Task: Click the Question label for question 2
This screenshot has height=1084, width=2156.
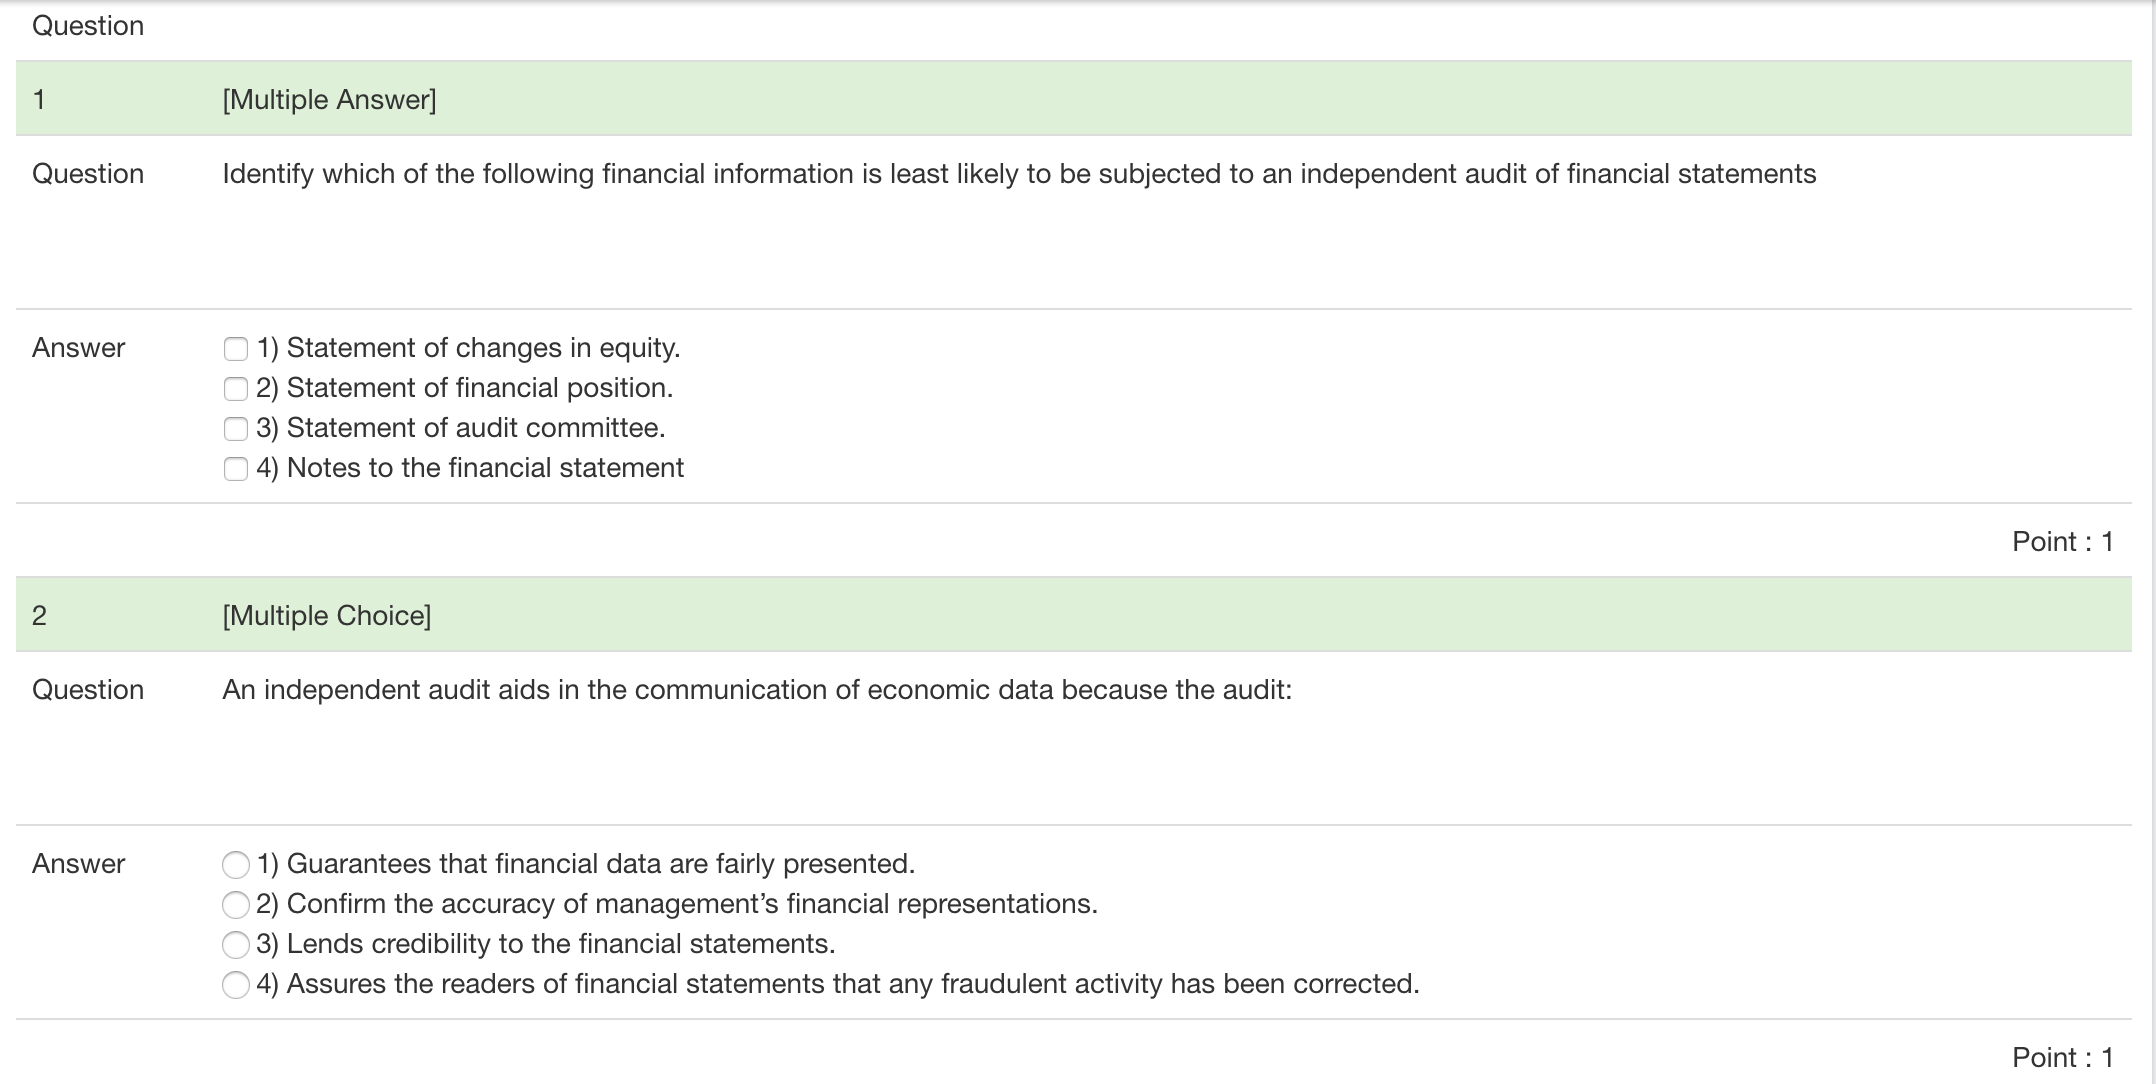Action: coord(88,689)
